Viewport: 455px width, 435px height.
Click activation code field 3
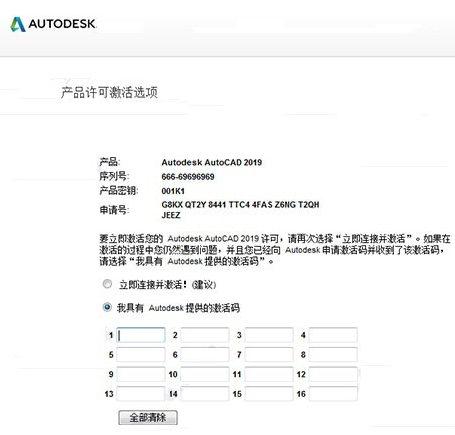pos(269,335)
